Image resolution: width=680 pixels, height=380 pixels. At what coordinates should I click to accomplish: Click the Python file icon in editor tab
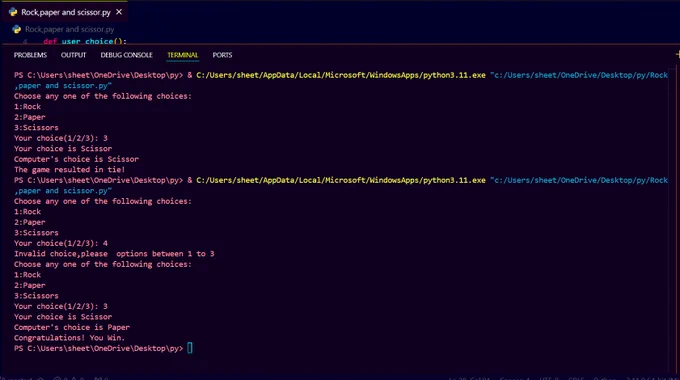(13, 12)
